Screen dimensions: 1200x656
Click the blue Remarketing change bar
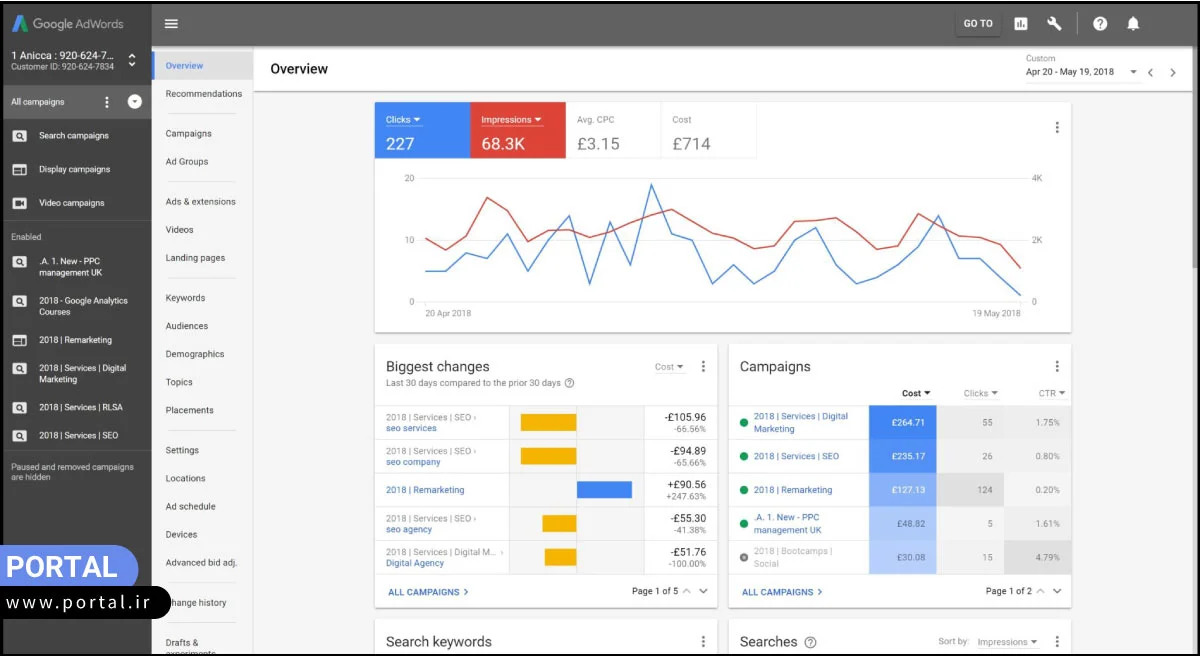604,490
